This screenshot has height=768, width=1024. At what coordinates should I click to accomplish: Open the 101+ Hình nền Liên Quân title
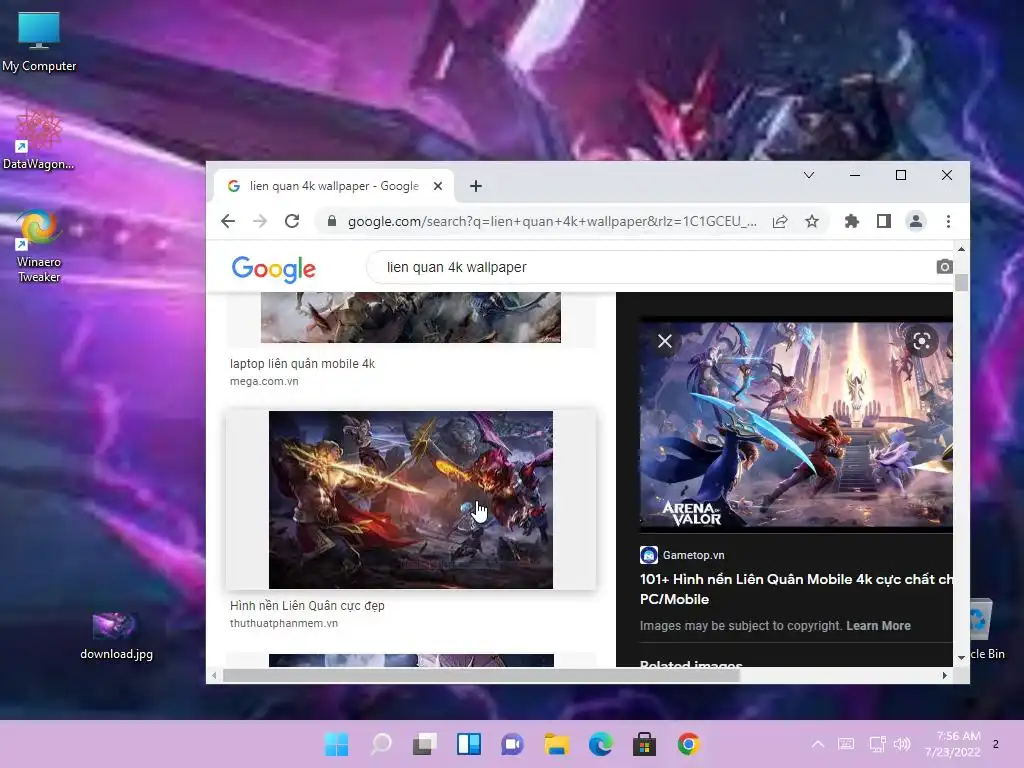click(x=796, y=589)
